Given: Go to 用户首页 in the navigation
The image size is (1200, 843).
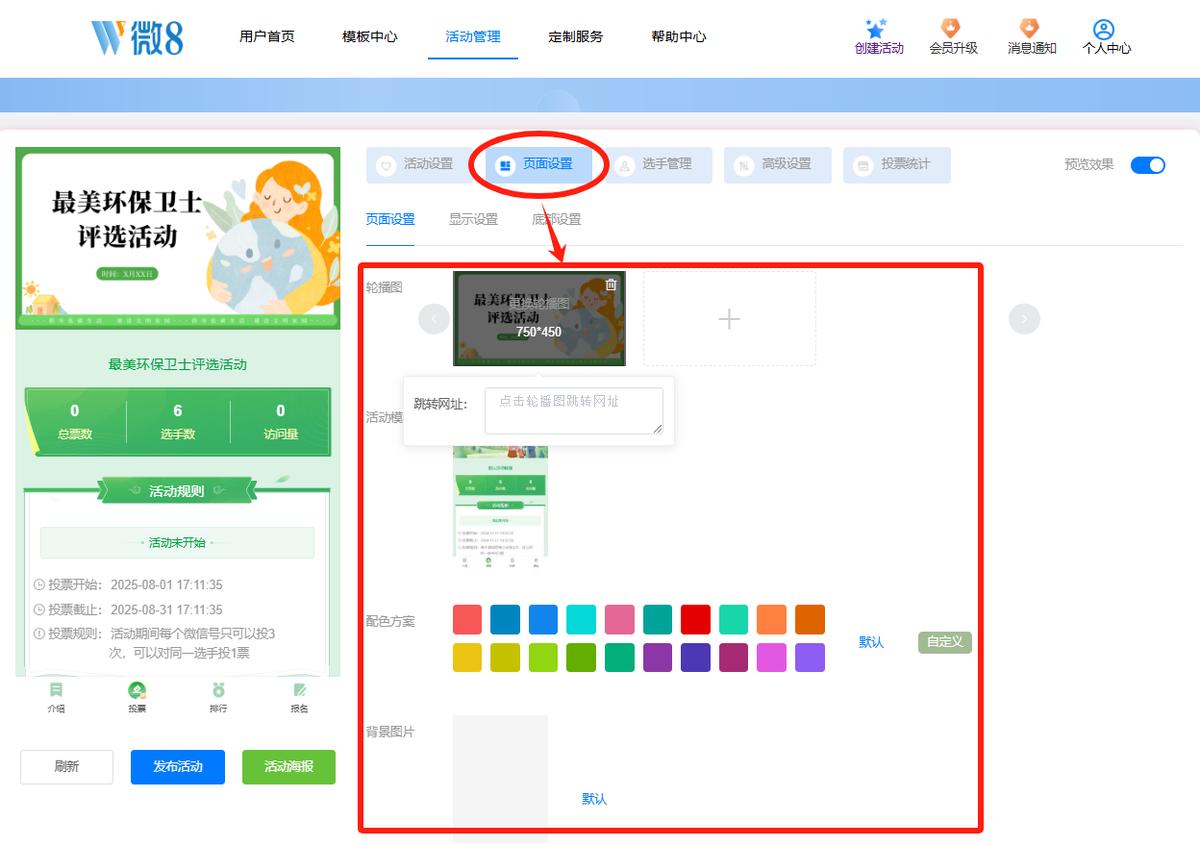Looking at the screenshot, I should coord(267,37).
